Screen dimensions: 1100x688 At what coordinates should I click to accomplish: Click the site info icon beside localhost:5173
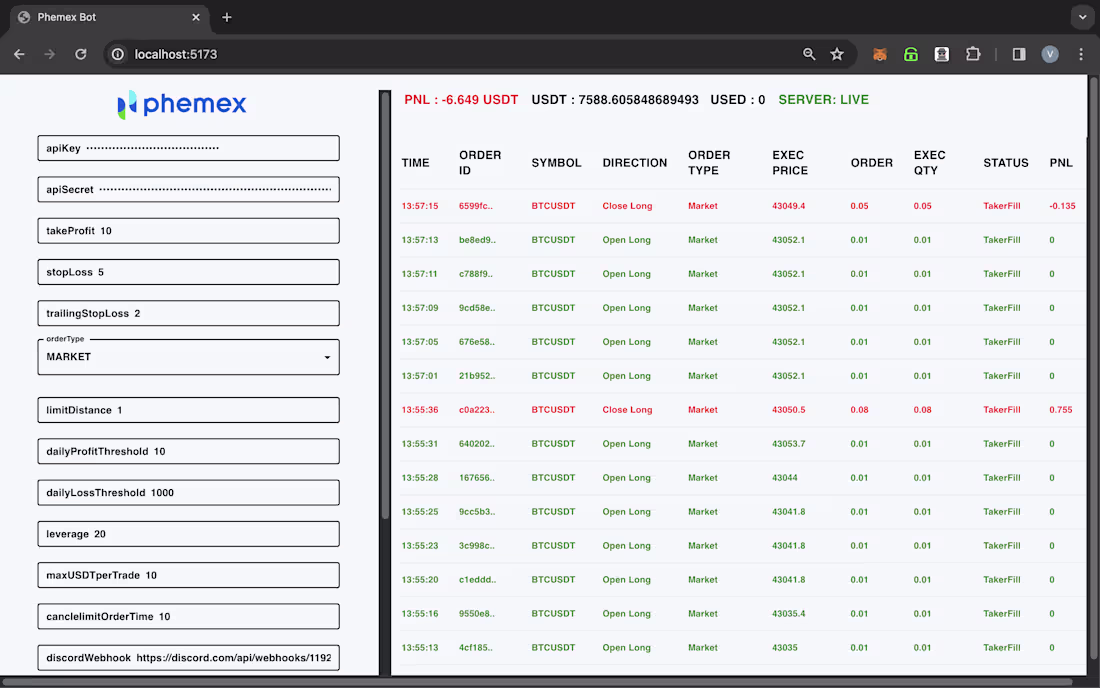click(119, 54)
